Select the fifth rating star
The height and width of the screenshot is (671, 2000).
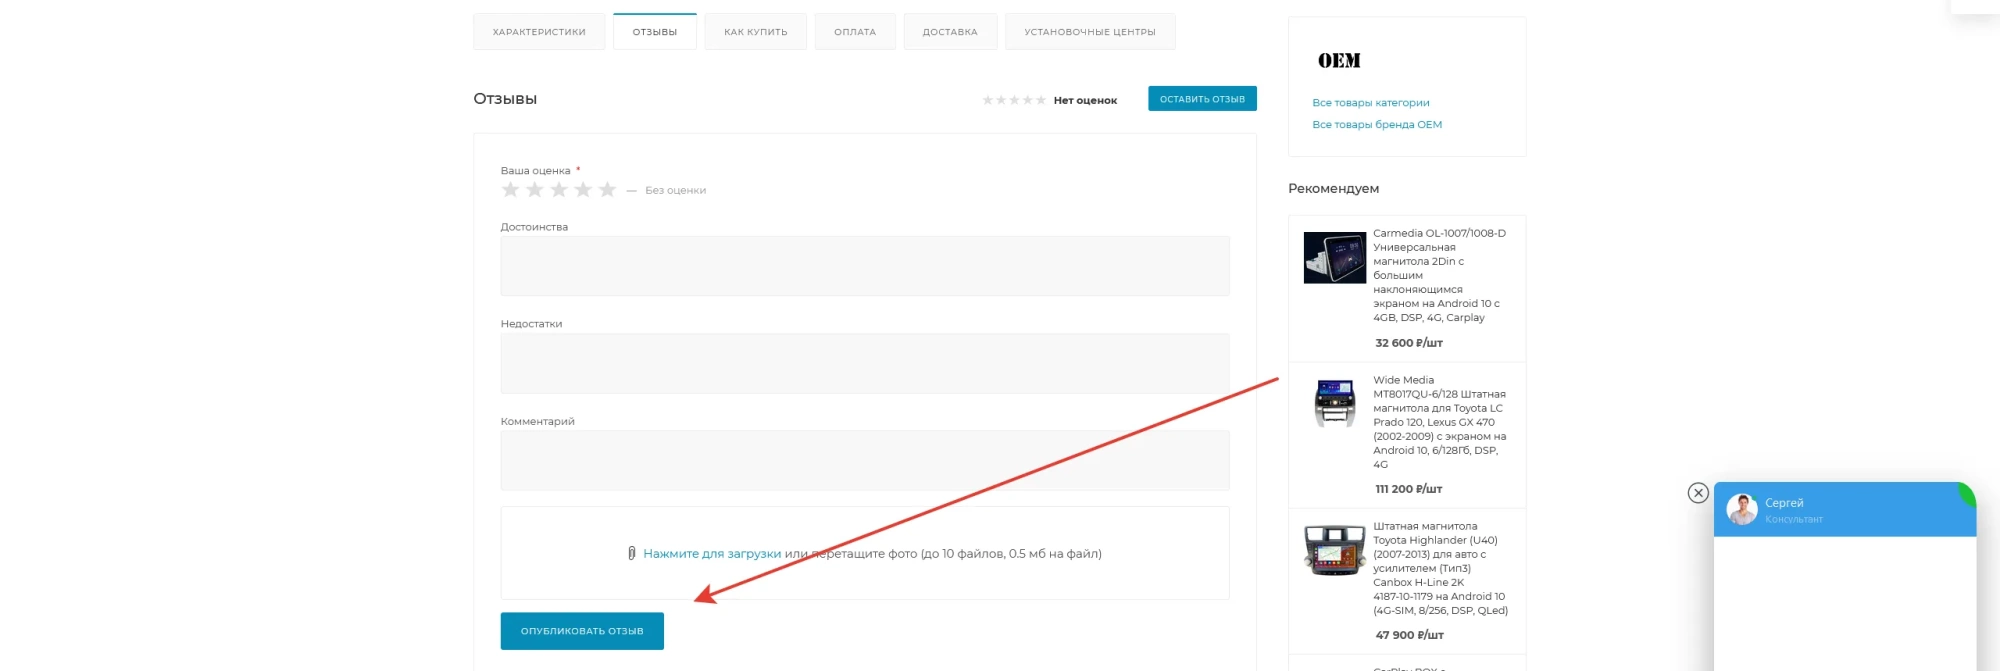point(607,190)
